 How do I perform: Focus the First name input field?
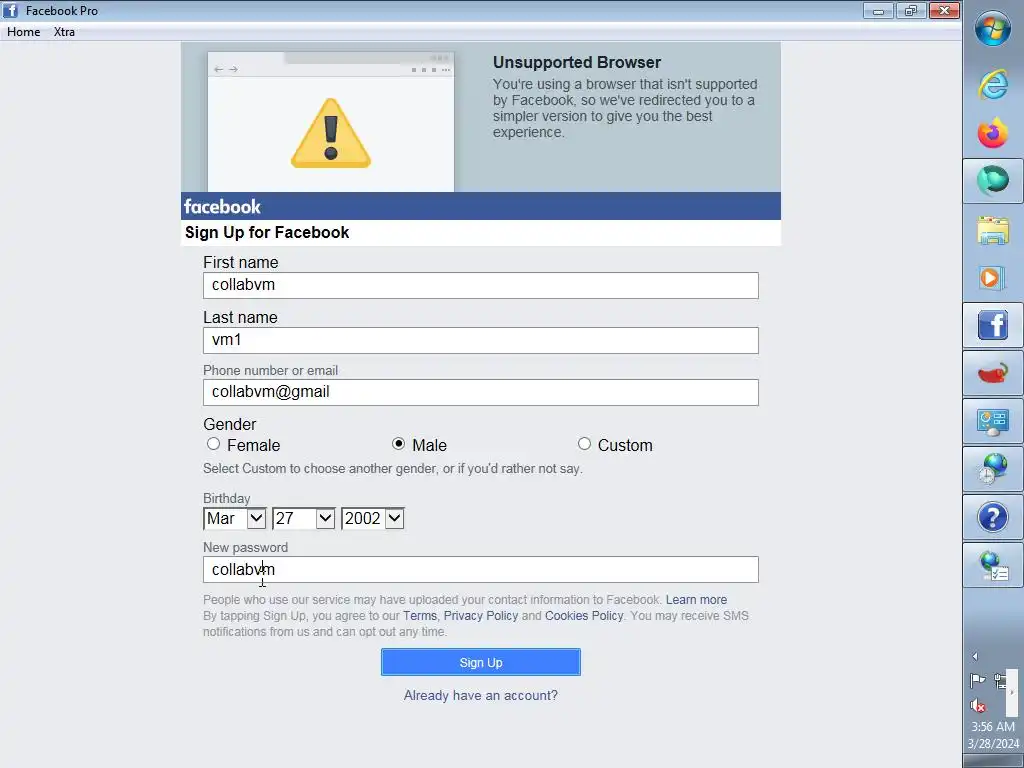coord(481,285)
